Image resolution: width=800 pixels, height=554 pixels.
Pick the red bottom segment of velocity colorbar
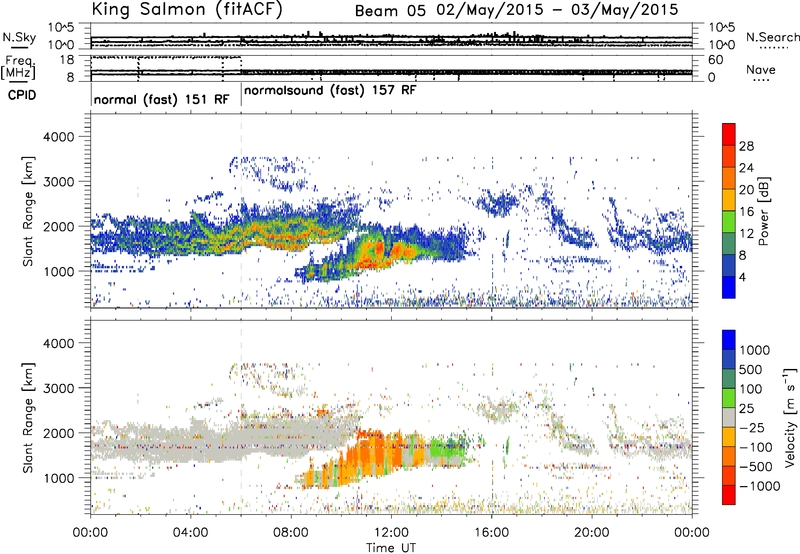pyautogui.click(x=729, y=495)
